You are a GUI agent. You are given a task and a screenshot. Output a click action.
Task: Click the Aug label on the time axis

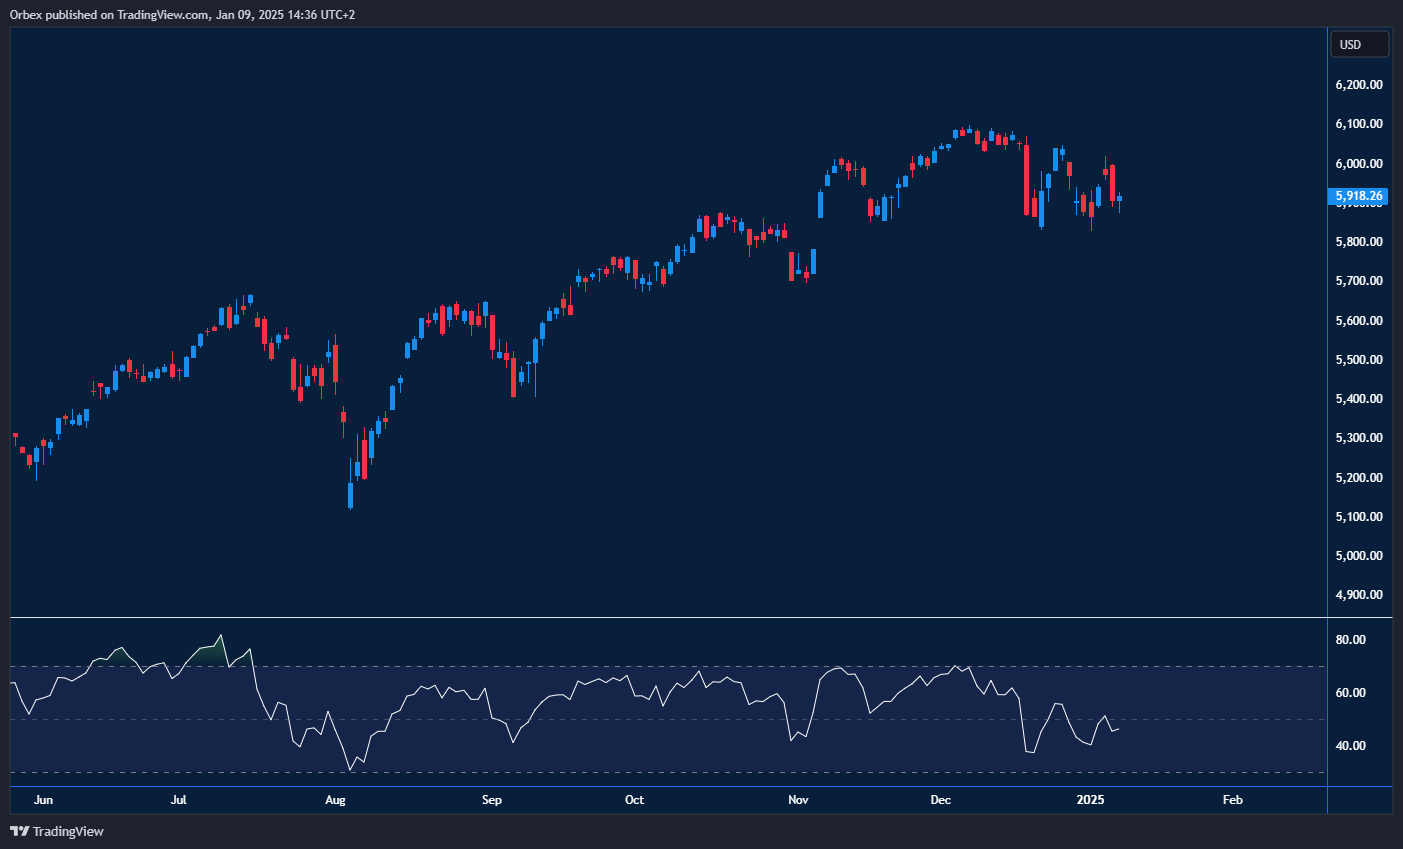(335, 800)
